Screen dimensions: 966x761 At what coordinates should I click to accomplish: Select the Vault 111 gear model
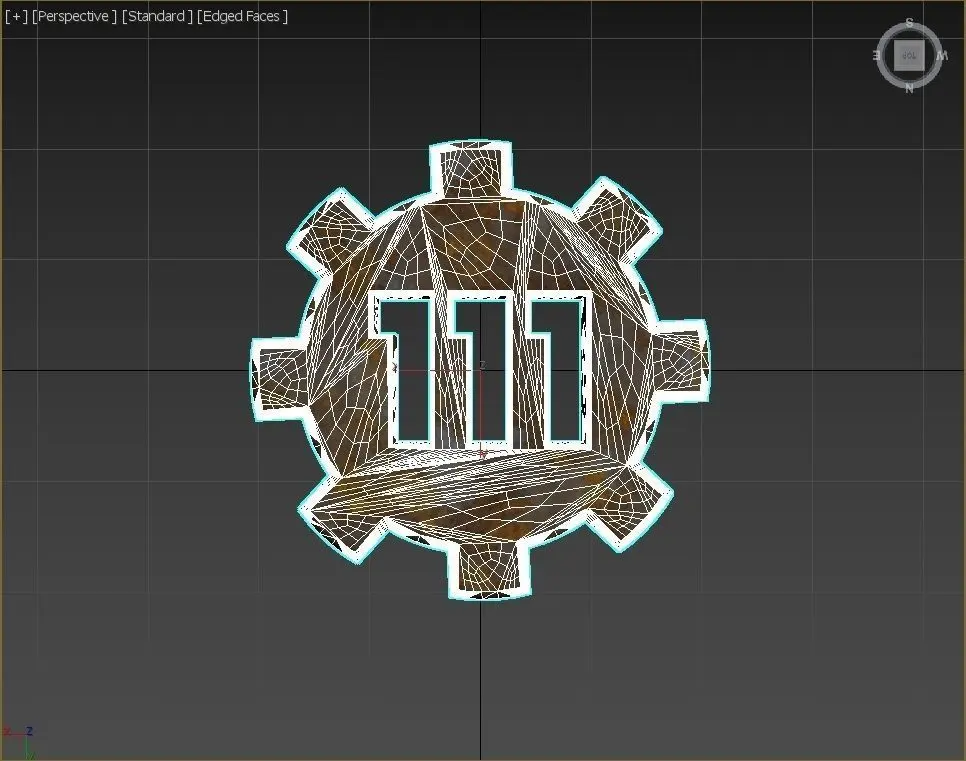tap(479, 370)
